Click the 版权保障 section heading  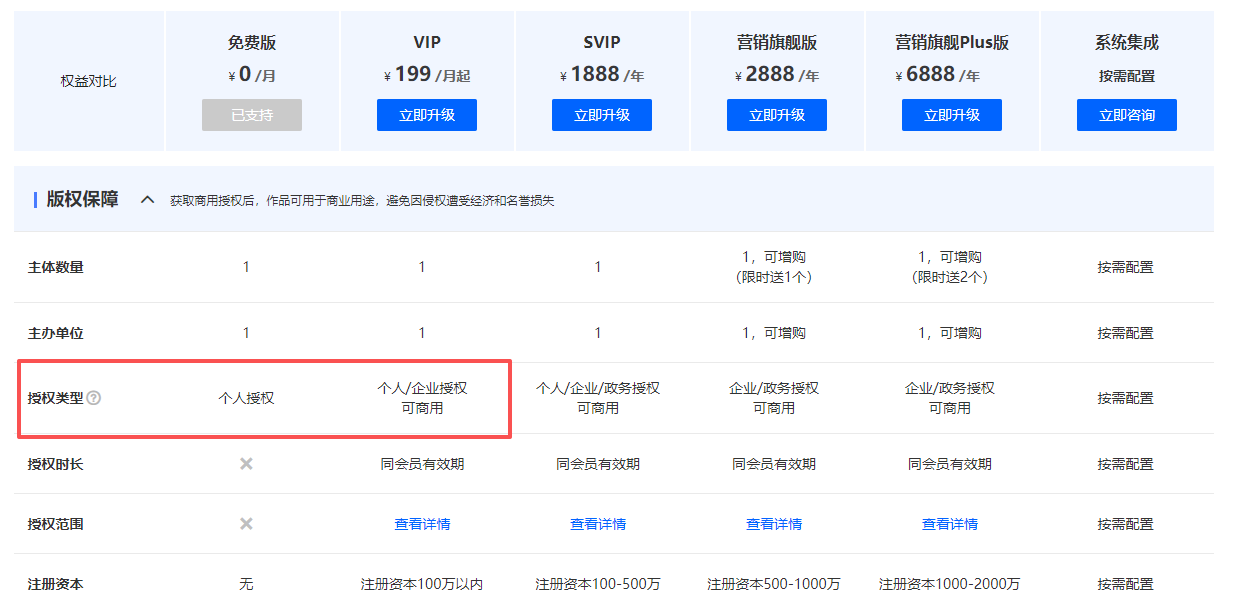82,200
